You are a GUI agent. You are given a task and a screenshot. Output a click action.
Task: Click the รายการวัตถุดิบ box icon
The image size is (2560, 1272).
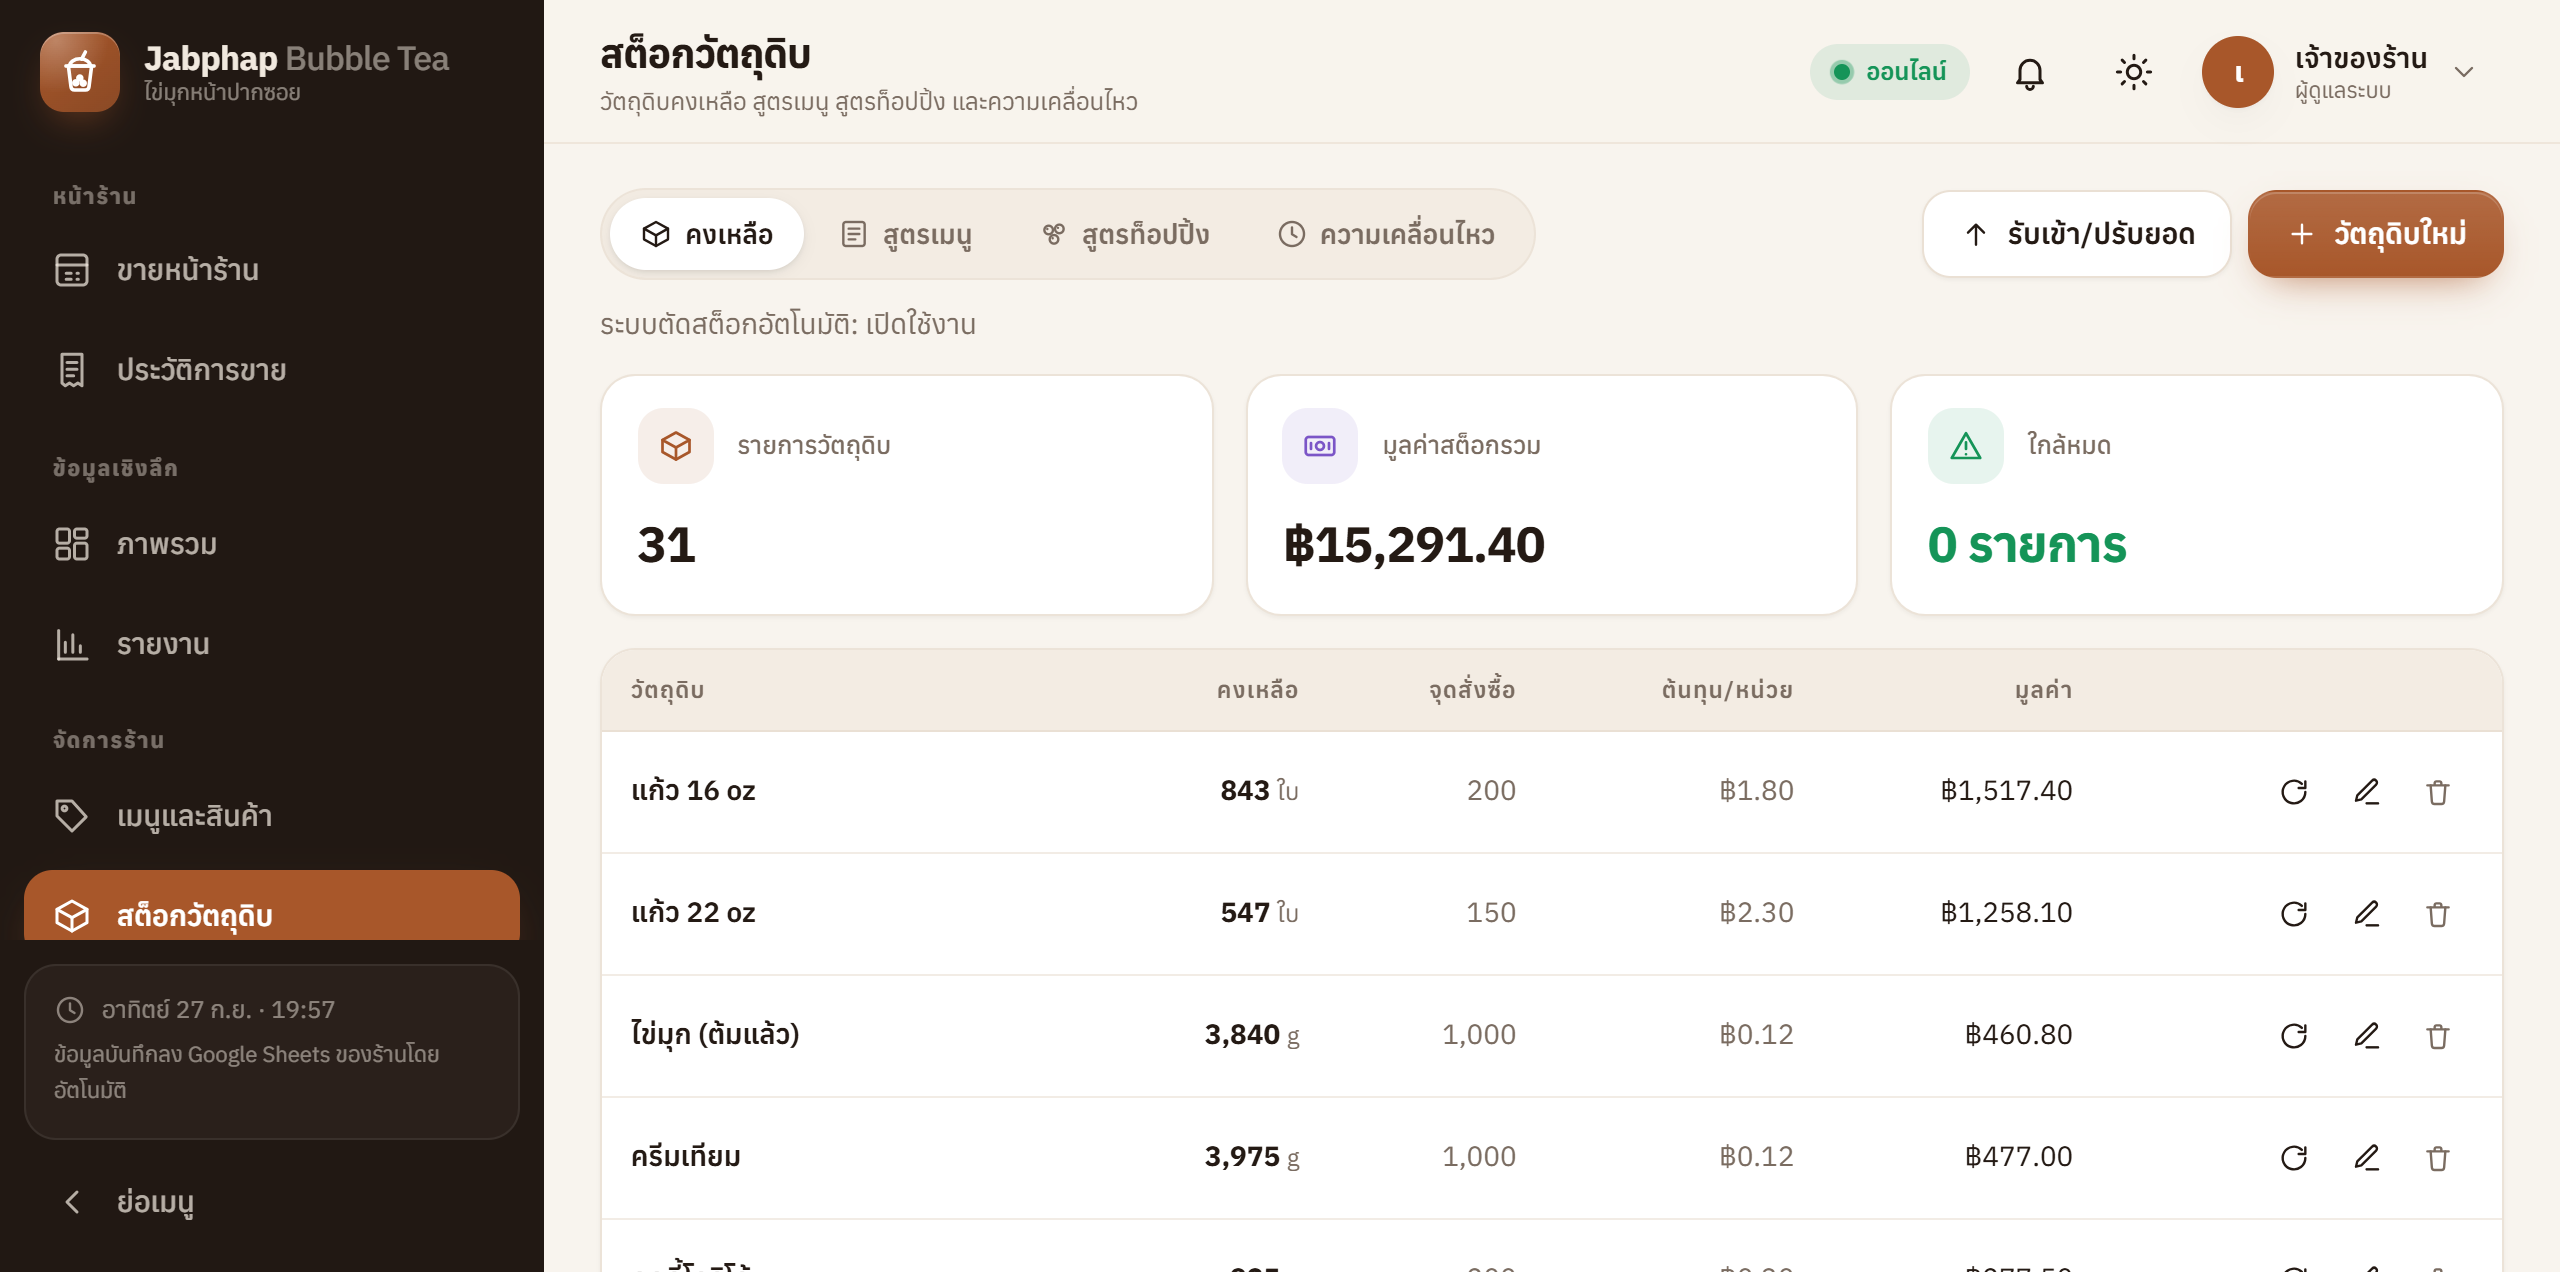(676, 446)
